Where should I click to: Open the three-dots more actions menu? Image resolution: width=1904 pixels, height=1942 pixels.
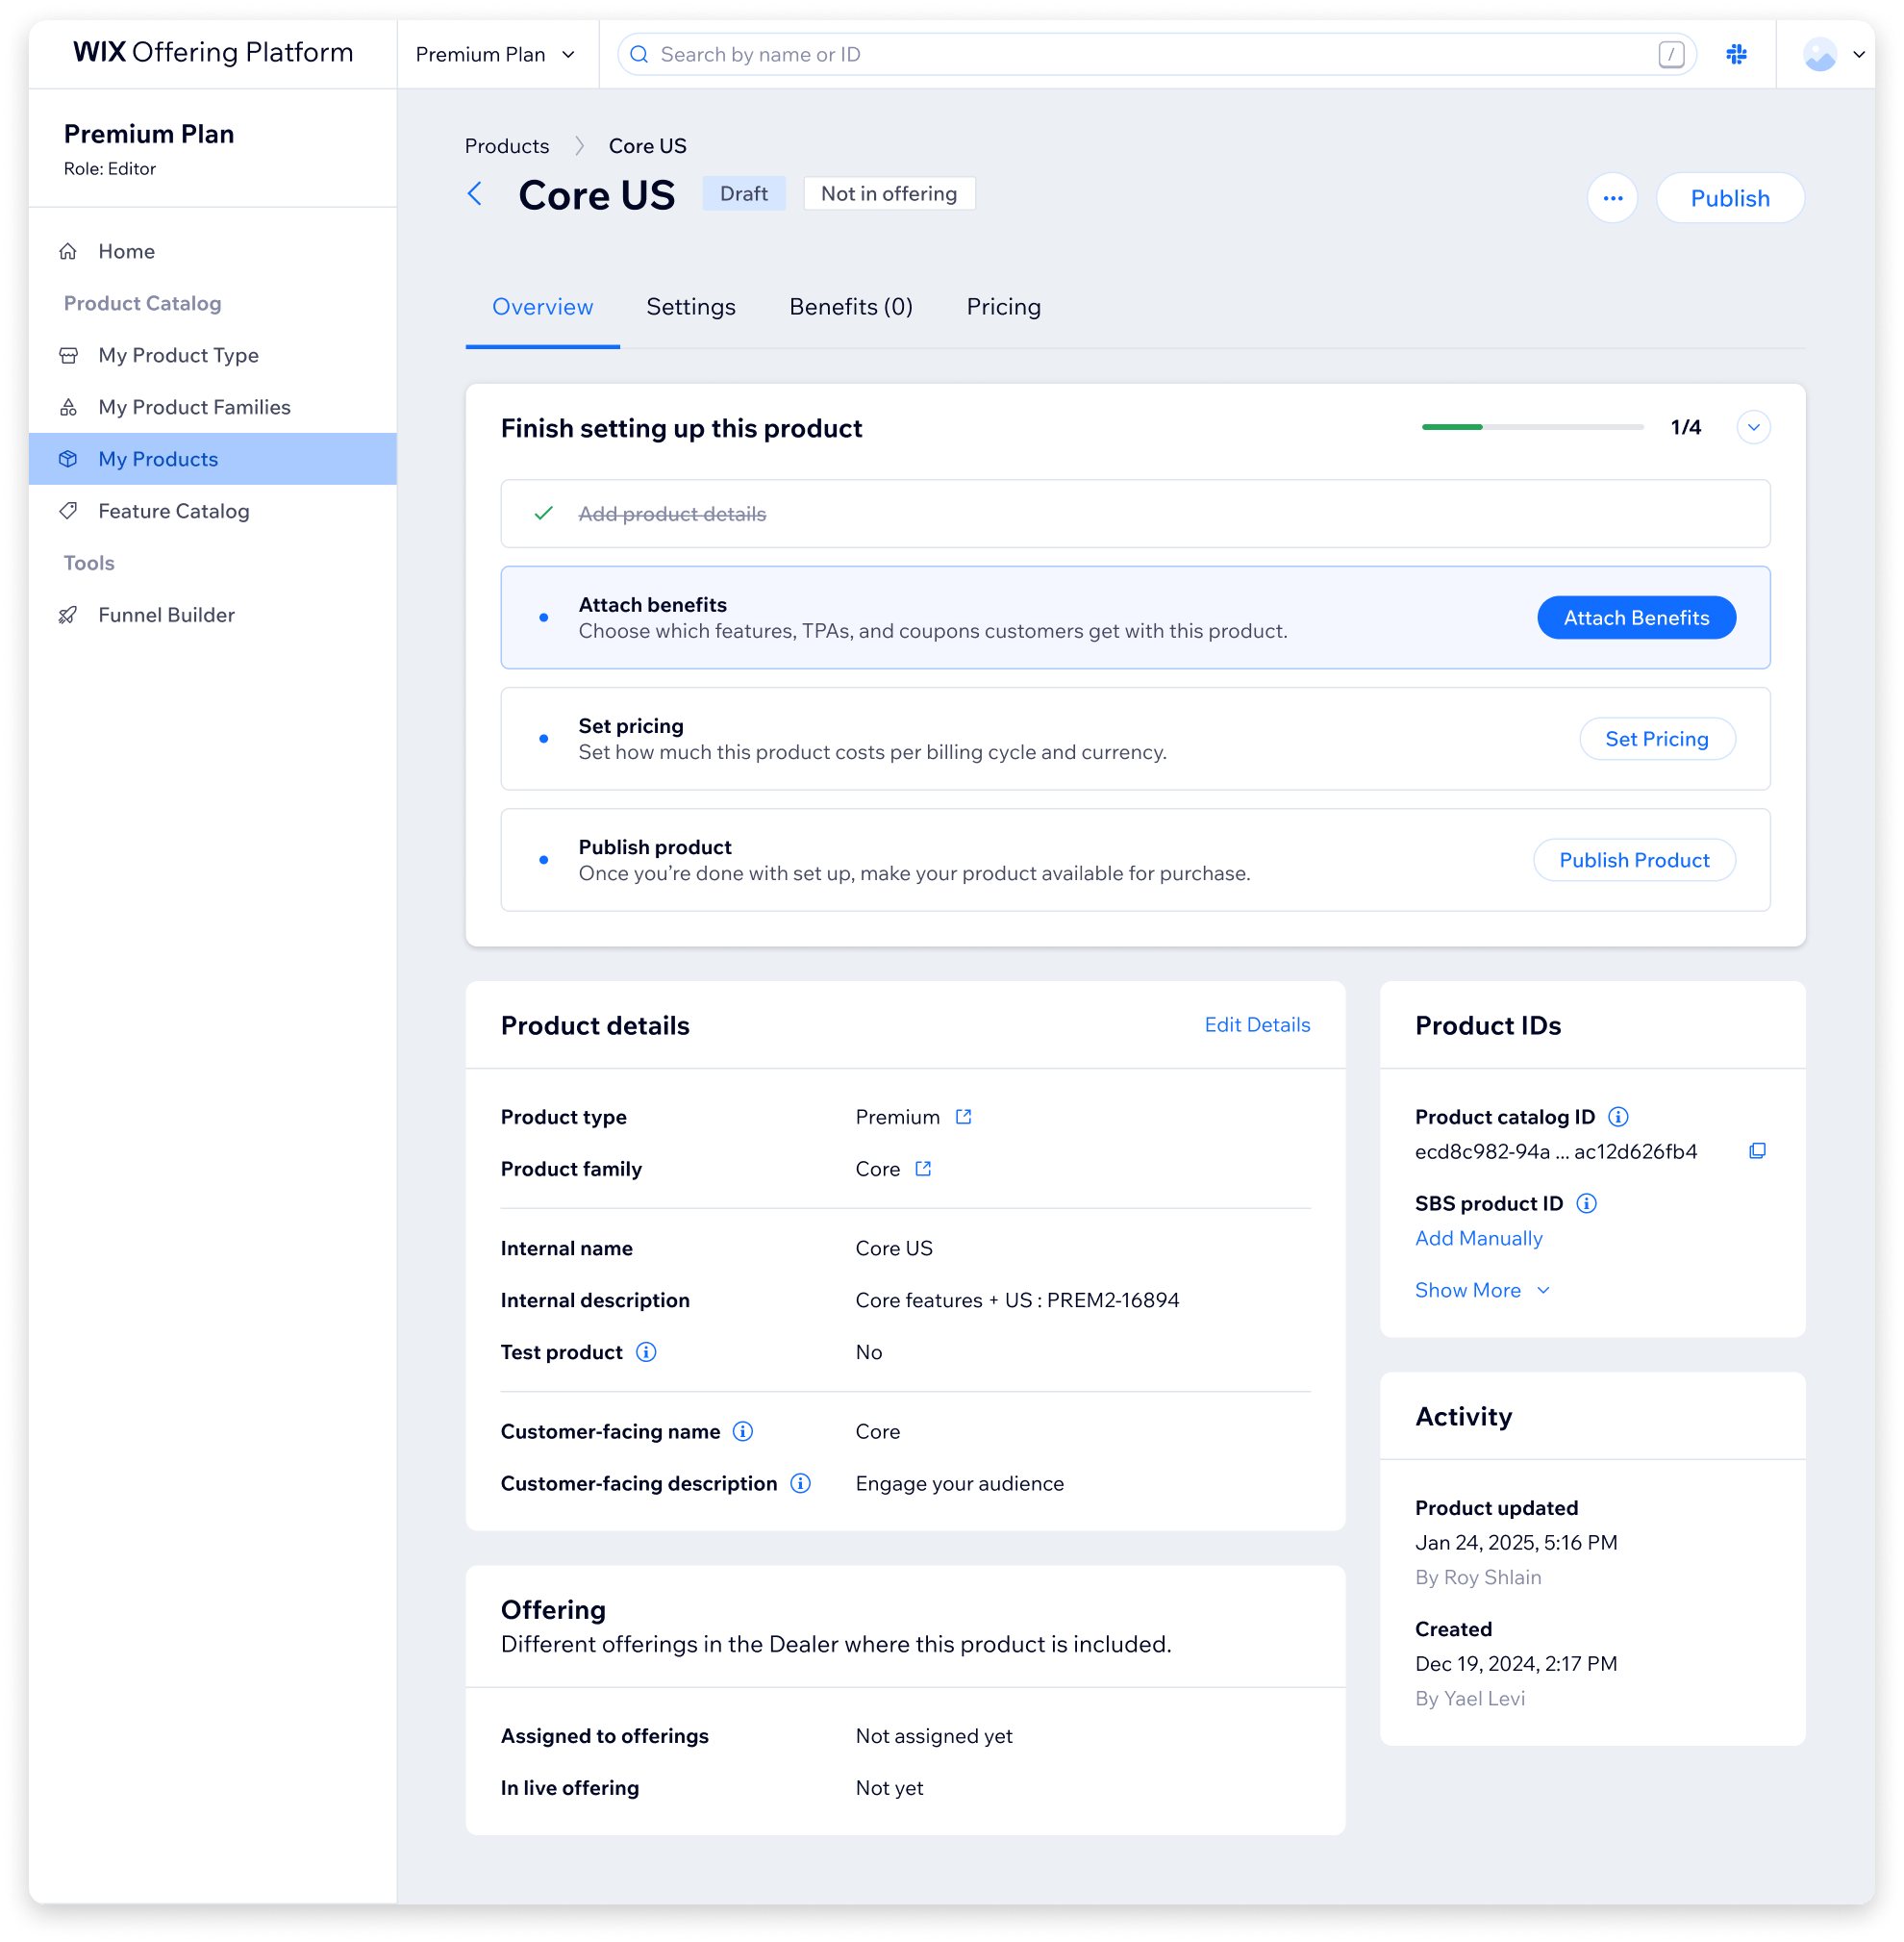[x=1612, y=198]
